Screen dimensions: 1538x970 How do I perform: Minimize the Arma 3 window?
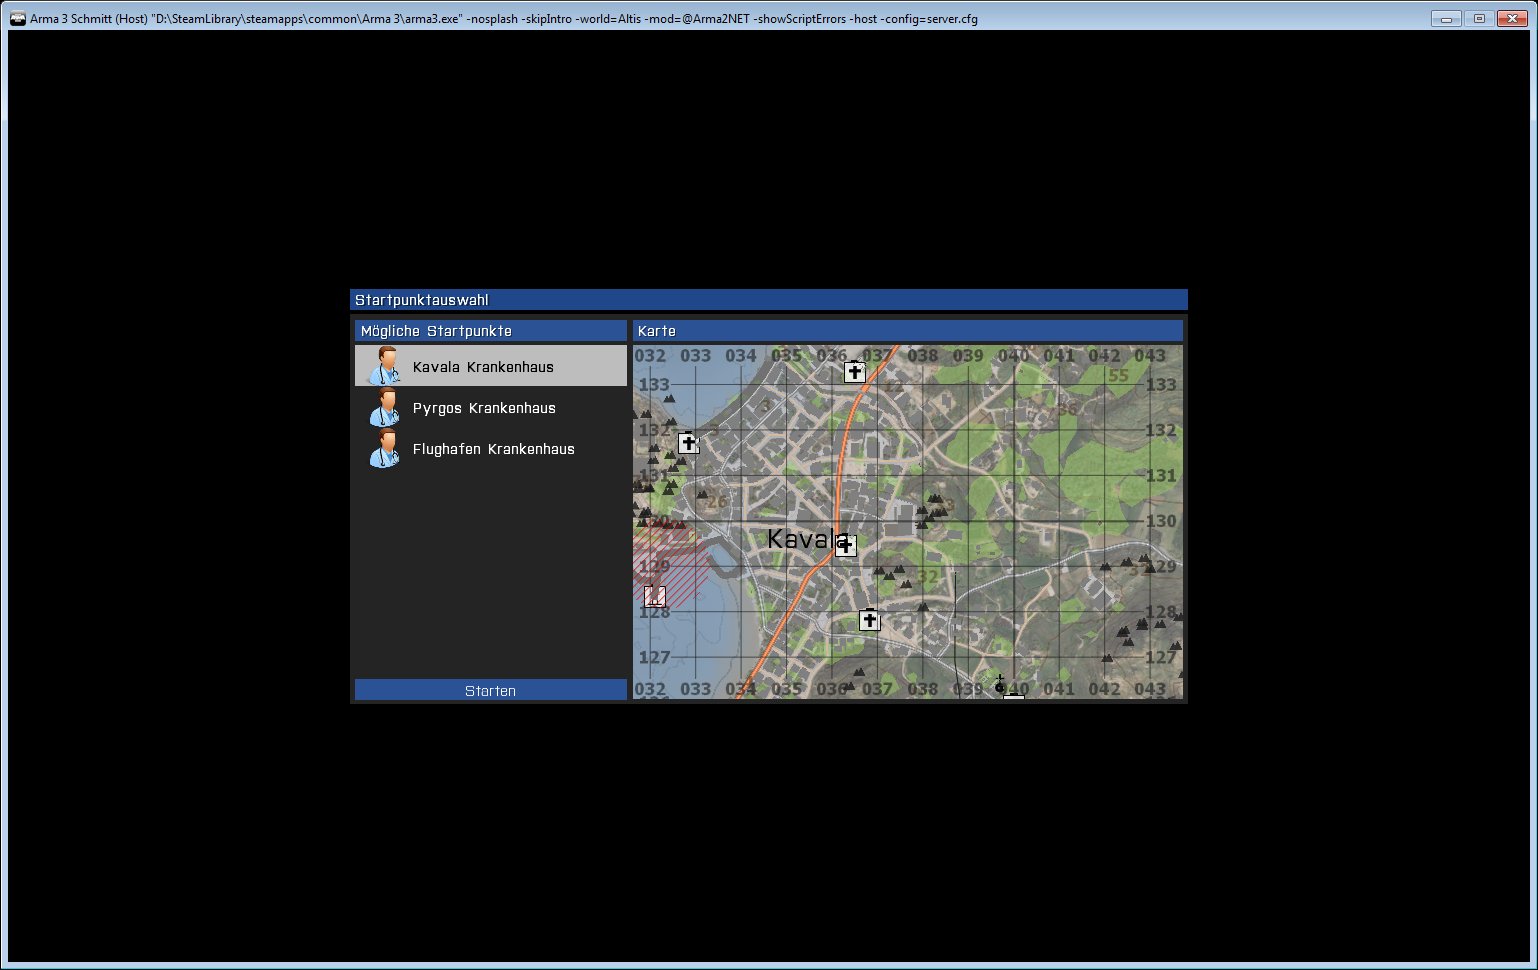(x=1446, y=18)
